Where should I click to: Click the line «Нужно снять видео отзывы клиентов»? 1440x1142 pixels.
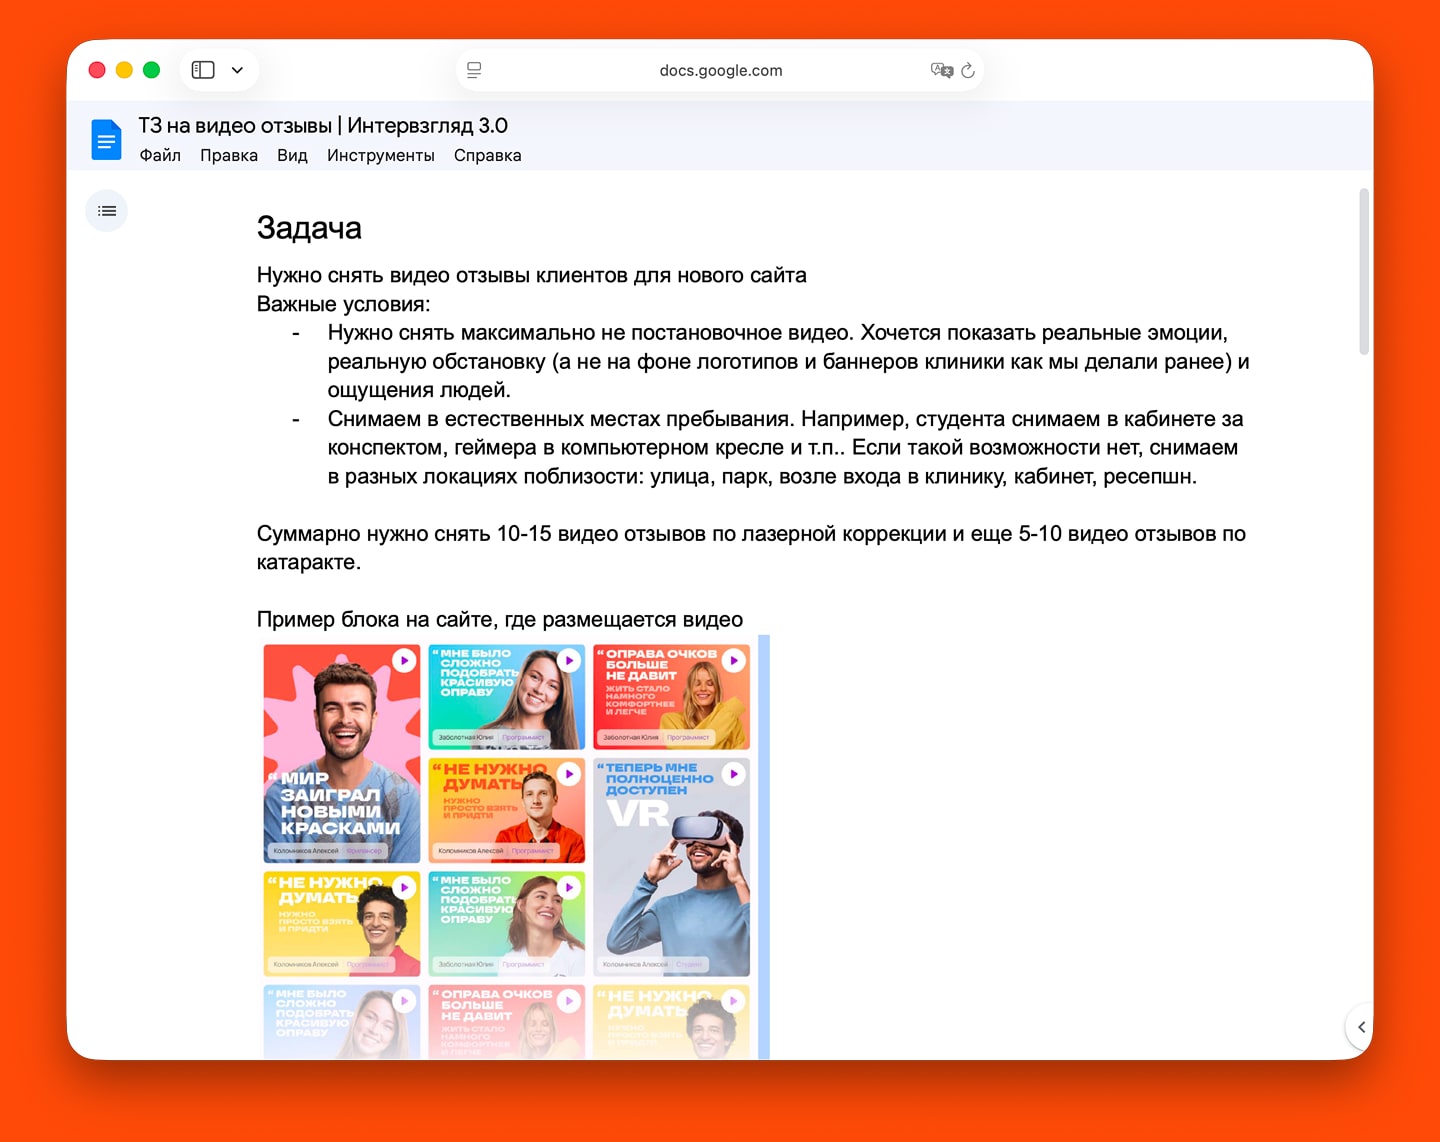pyautogui.click(x=531, y=275)
